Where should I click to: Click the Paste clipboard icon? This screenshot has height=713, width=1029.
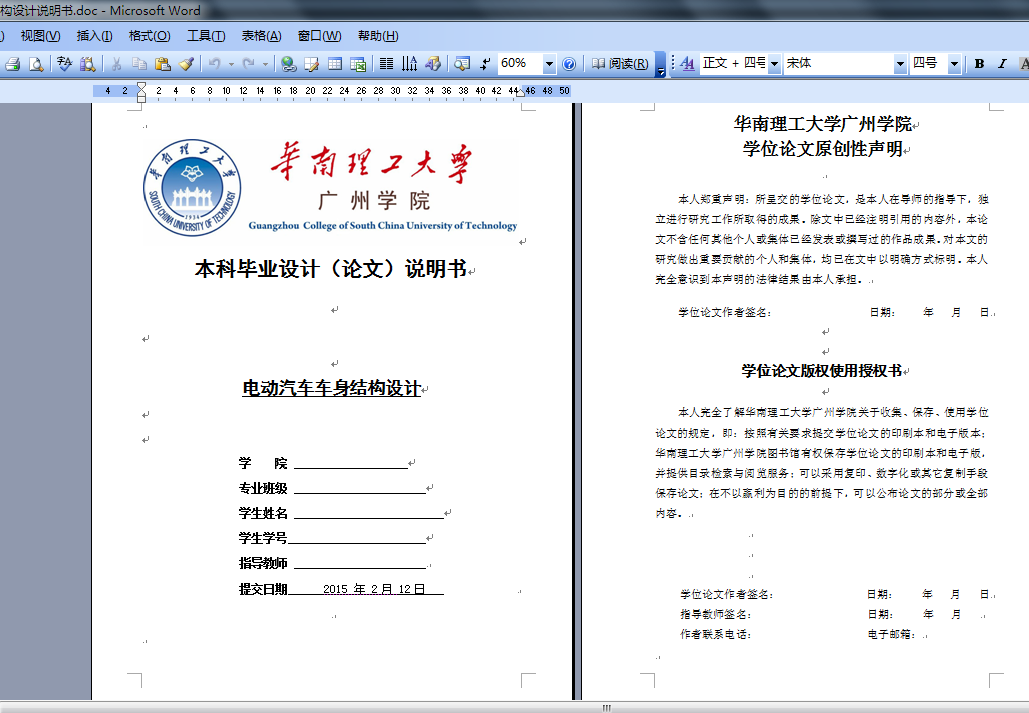[x=162, y=64]
